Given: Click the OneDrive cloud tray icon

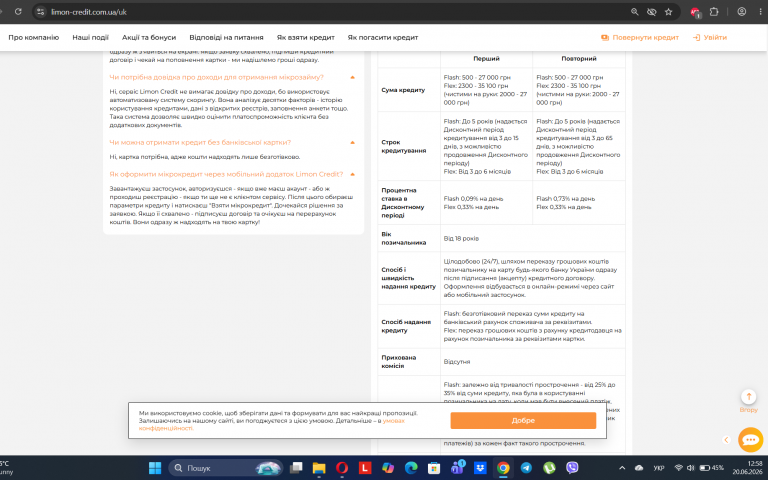Looking at the screenshot, I should tap(639, 468).
